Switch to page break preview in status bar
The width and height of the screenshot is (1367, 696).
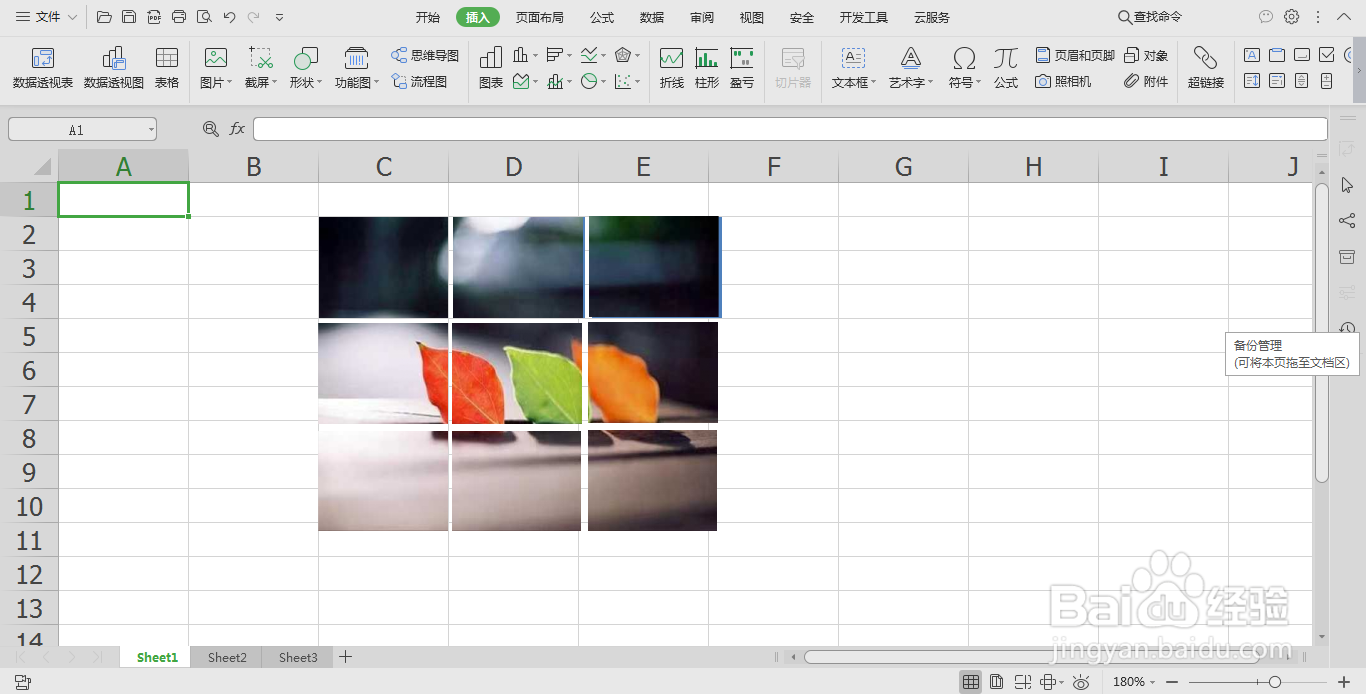1022,682
